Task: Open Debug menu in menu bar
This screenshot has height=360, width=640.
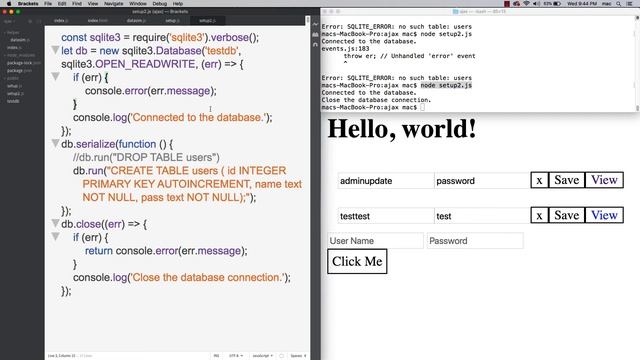Action: pyautogui.click(x=160, y=3)
